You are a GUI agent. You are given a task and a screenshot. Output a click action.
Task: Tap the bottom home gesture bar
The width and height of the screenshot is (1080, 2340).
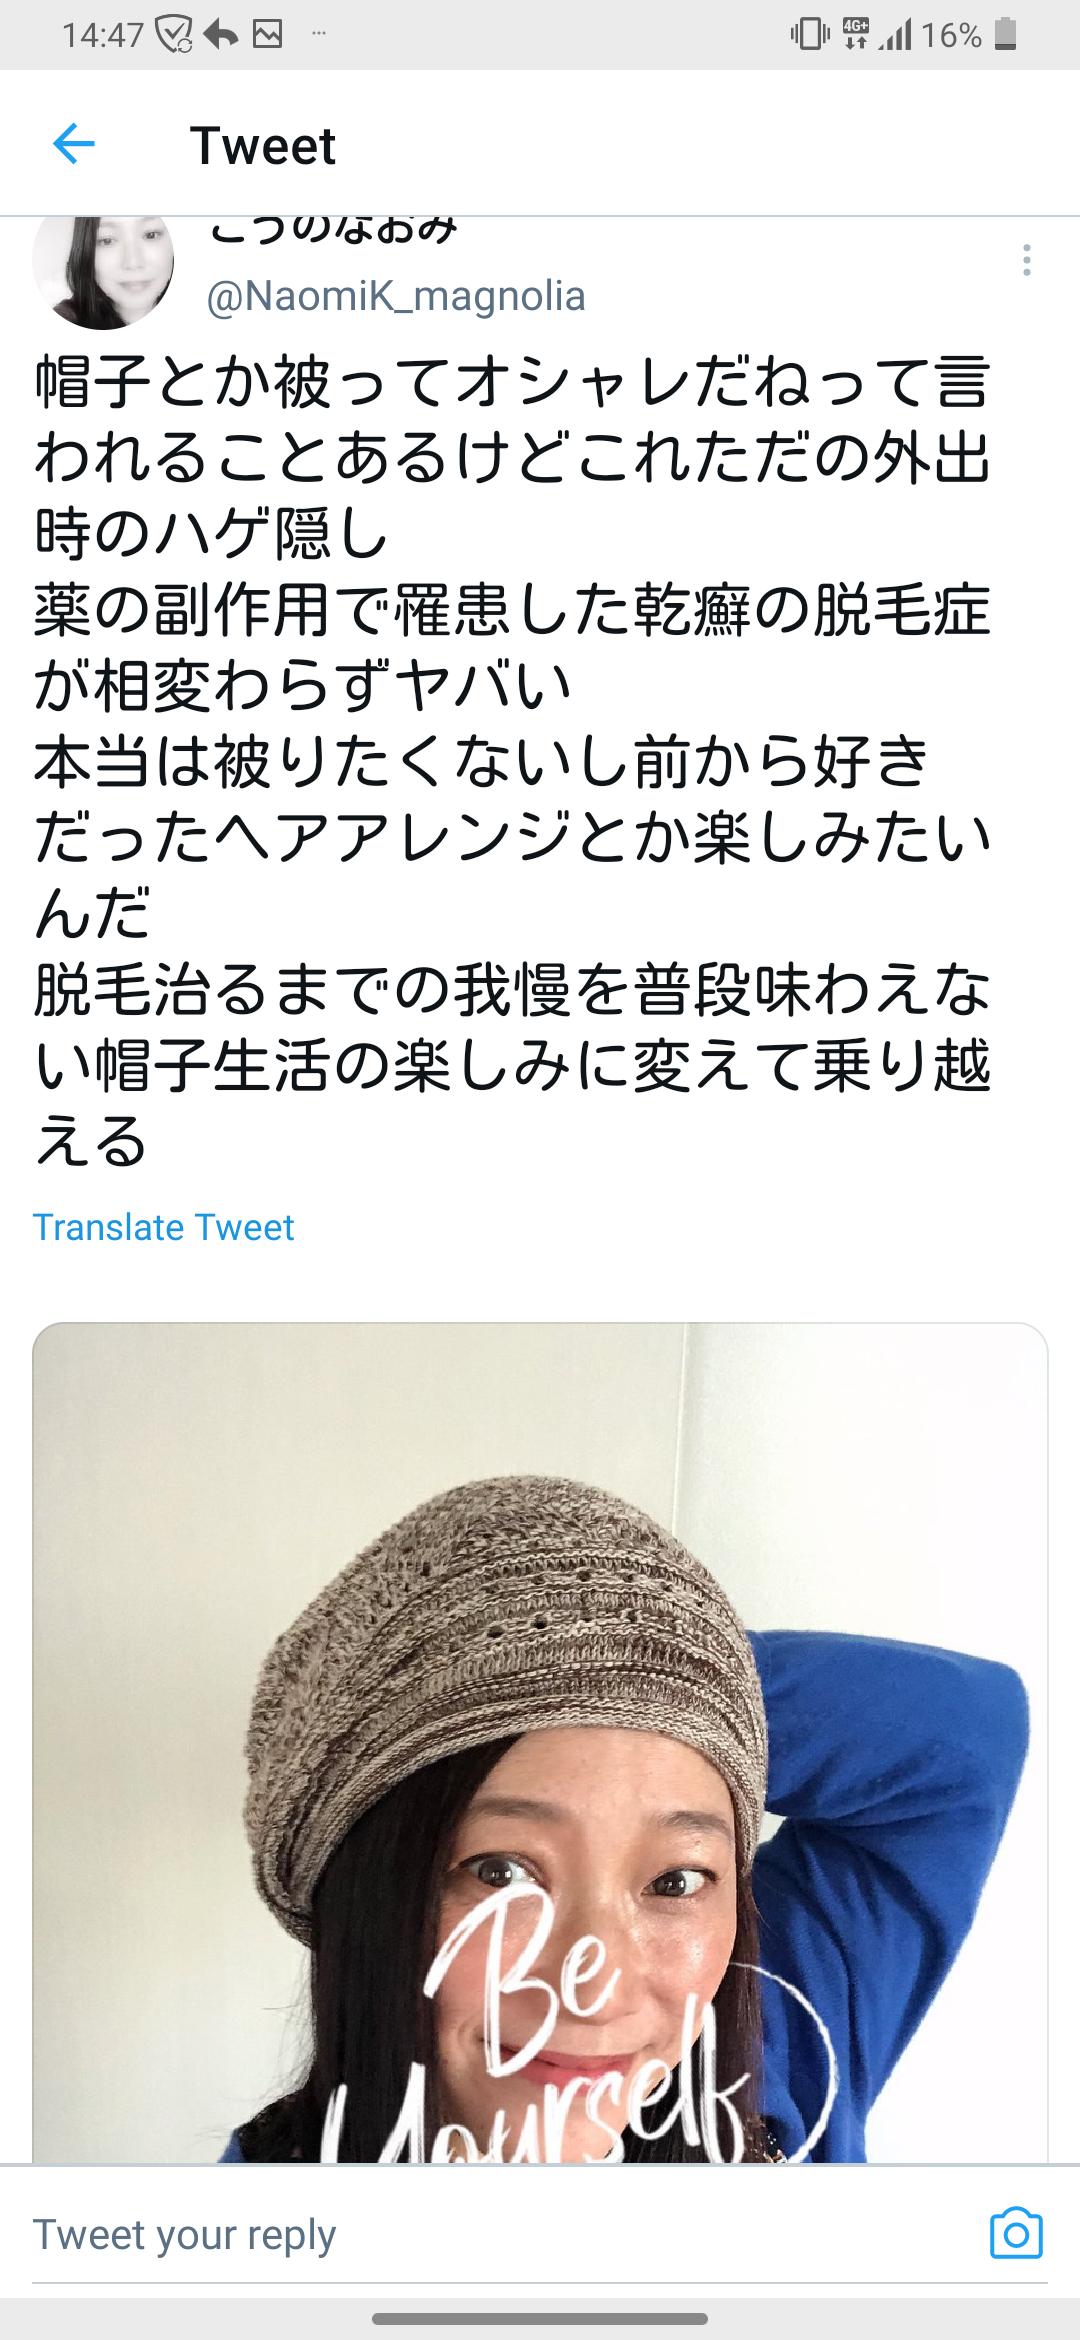coord(540,2318)
